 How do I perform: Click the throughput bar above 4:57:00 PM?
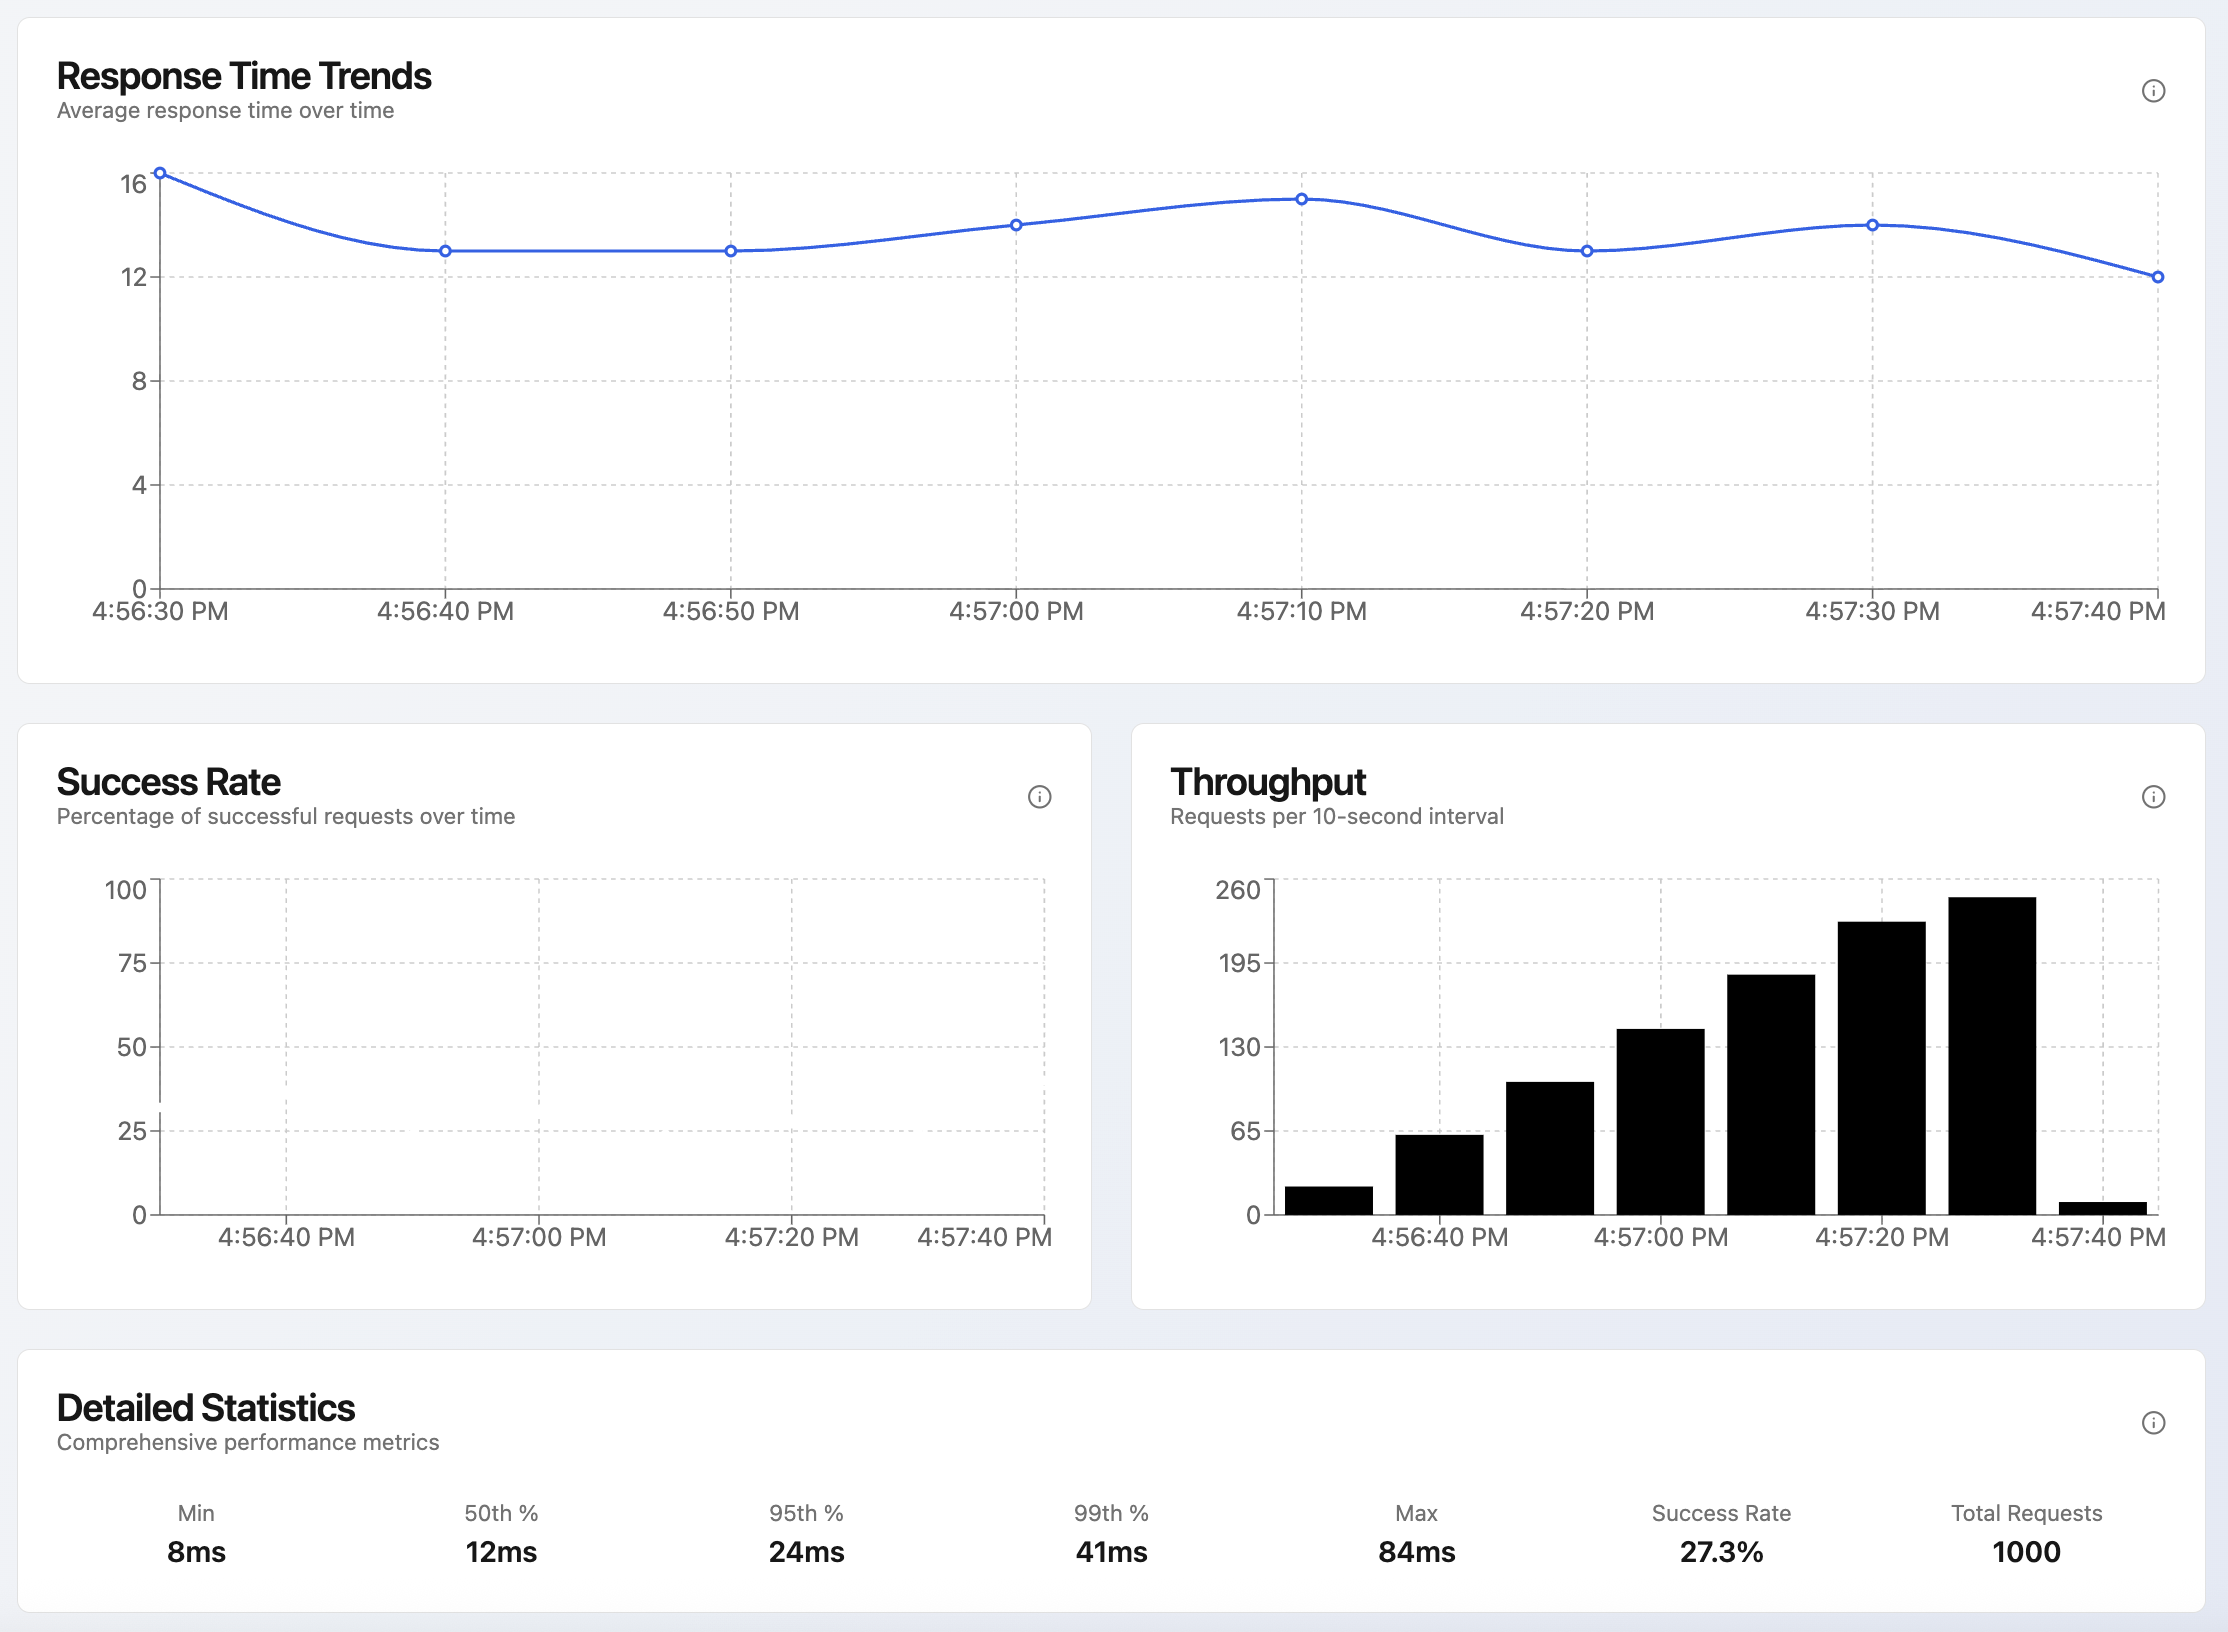point(1660,1120)
